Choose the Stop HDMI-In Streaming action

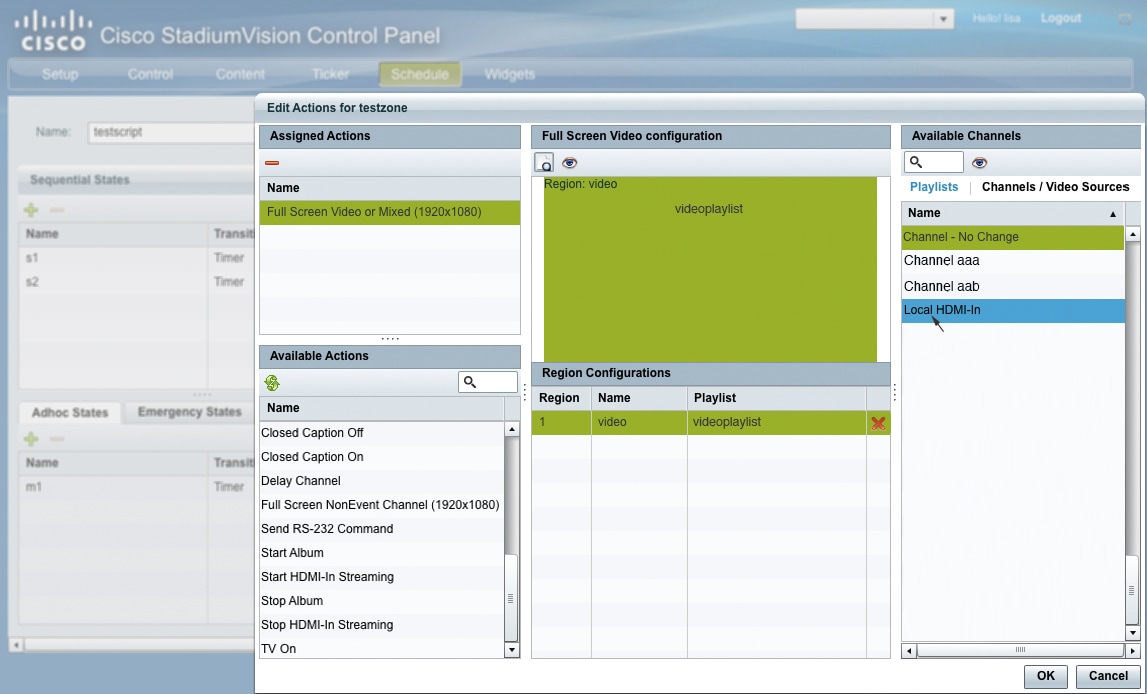tap(382, 625)
